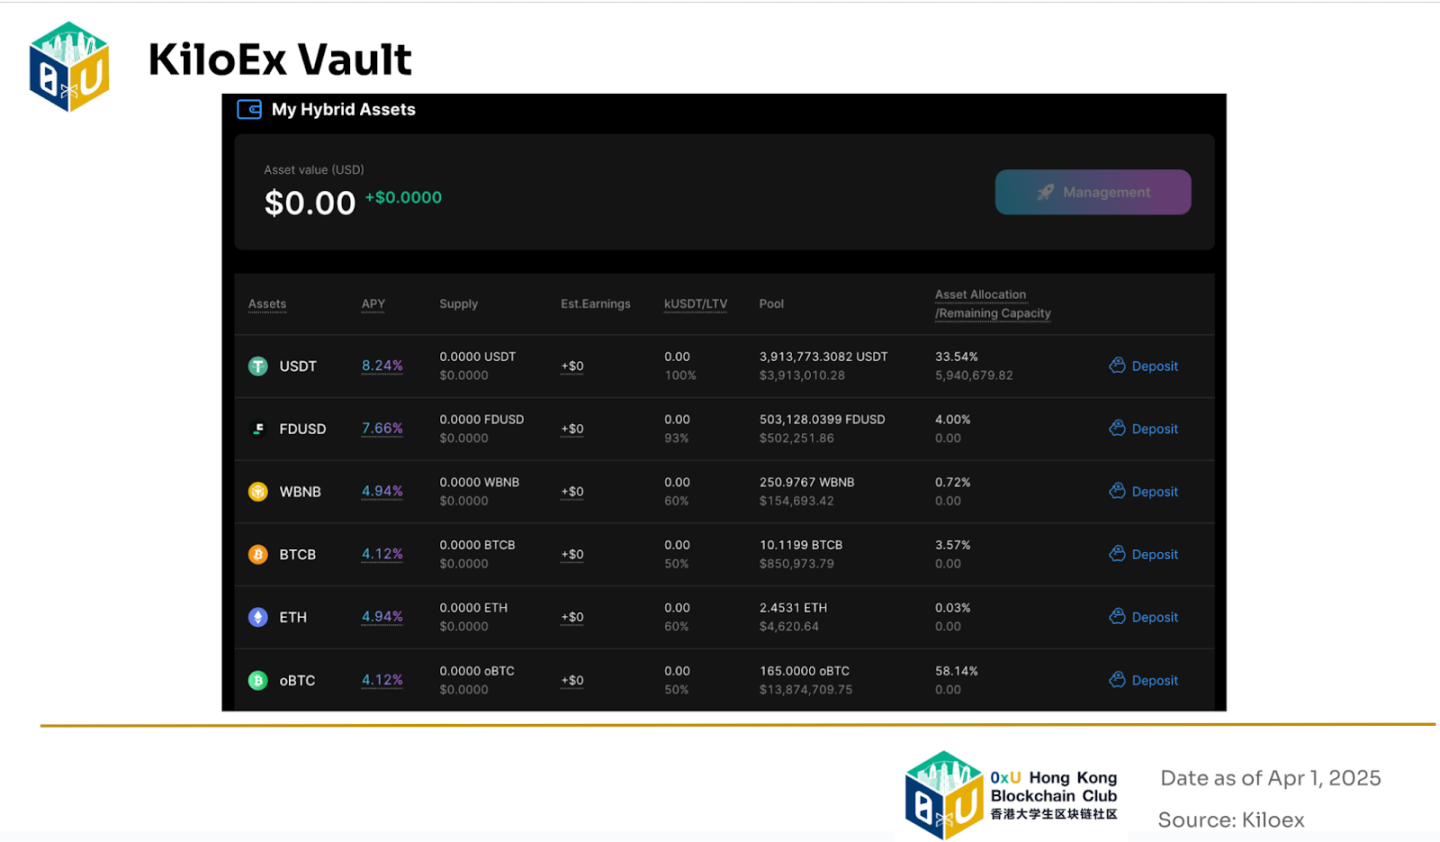
Task: Click the $0.00 asset value
Action: click(310, 203)
